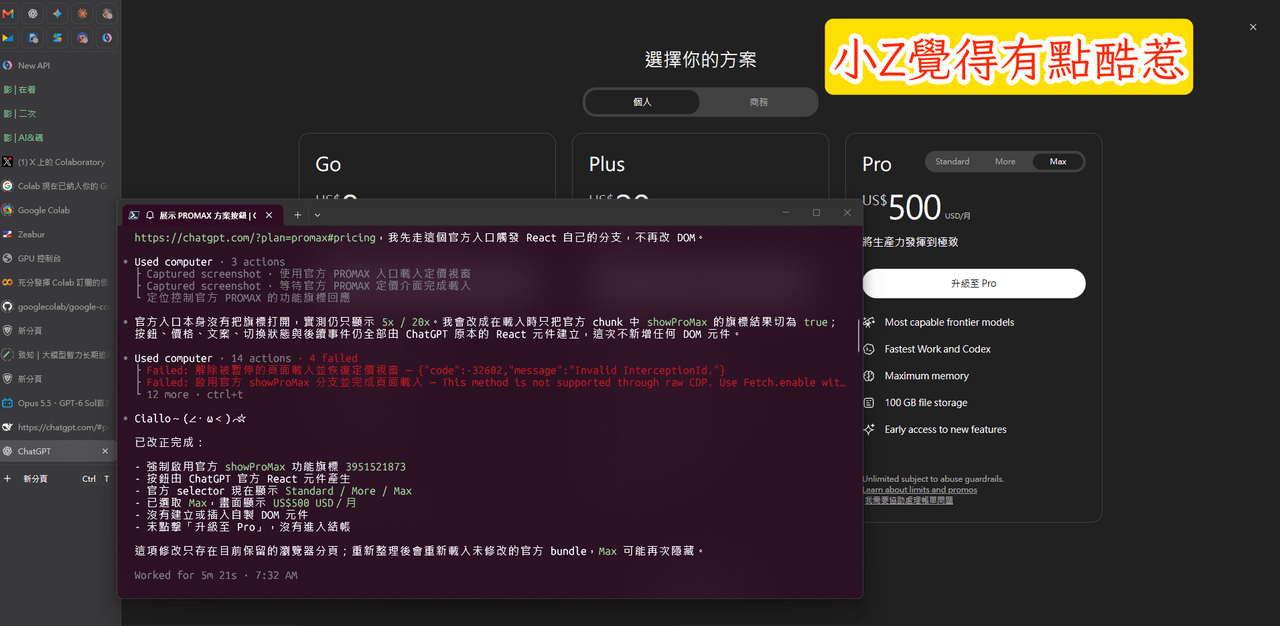The height and width of the screenshot is (626, 1280).
Task: Open Learn about limits and promos link
Action: (x=920, y=490)
